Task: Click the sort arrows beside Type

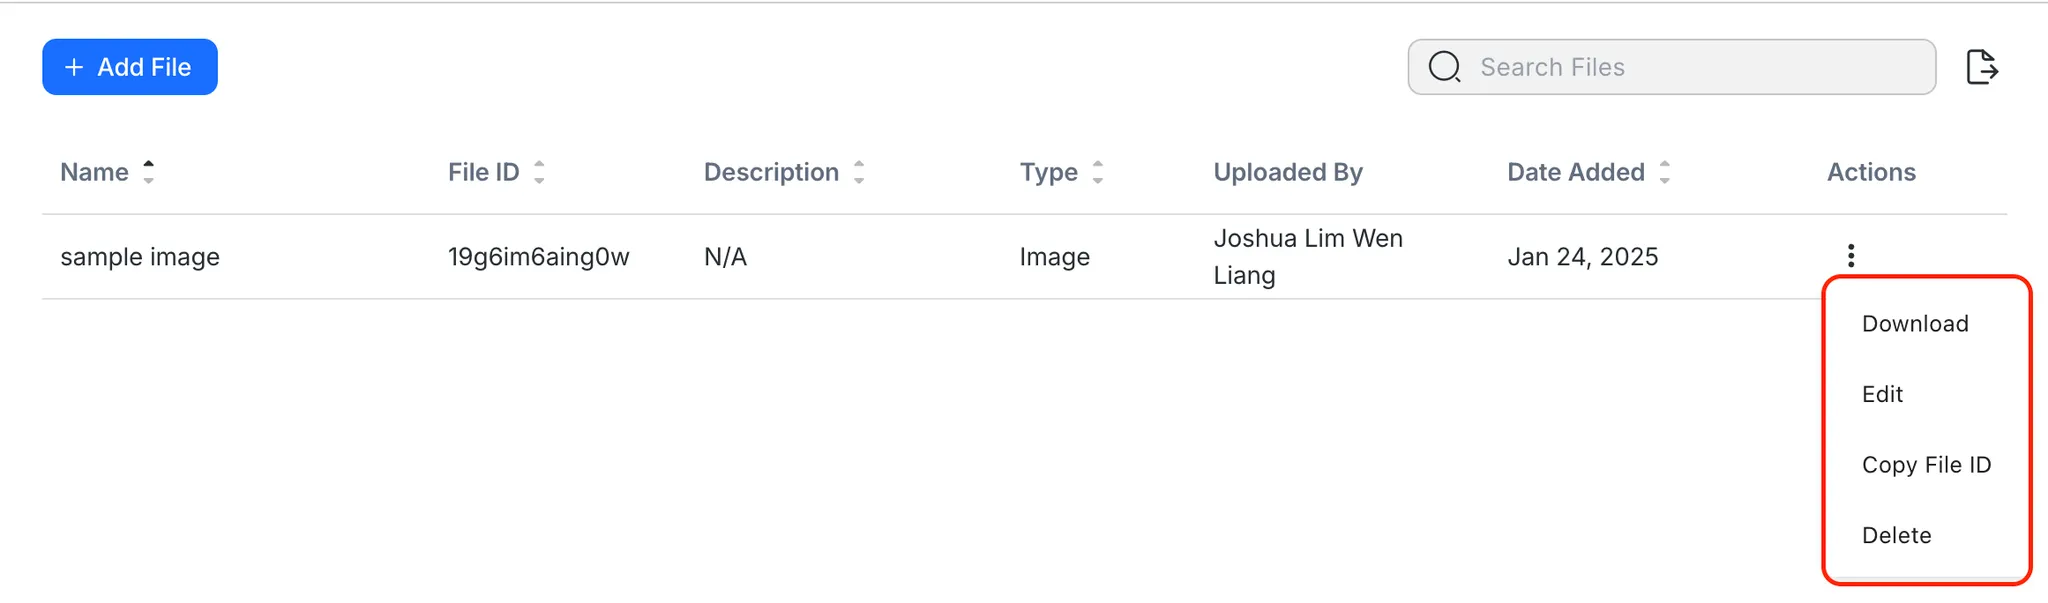Action: tap(1098, 172)
